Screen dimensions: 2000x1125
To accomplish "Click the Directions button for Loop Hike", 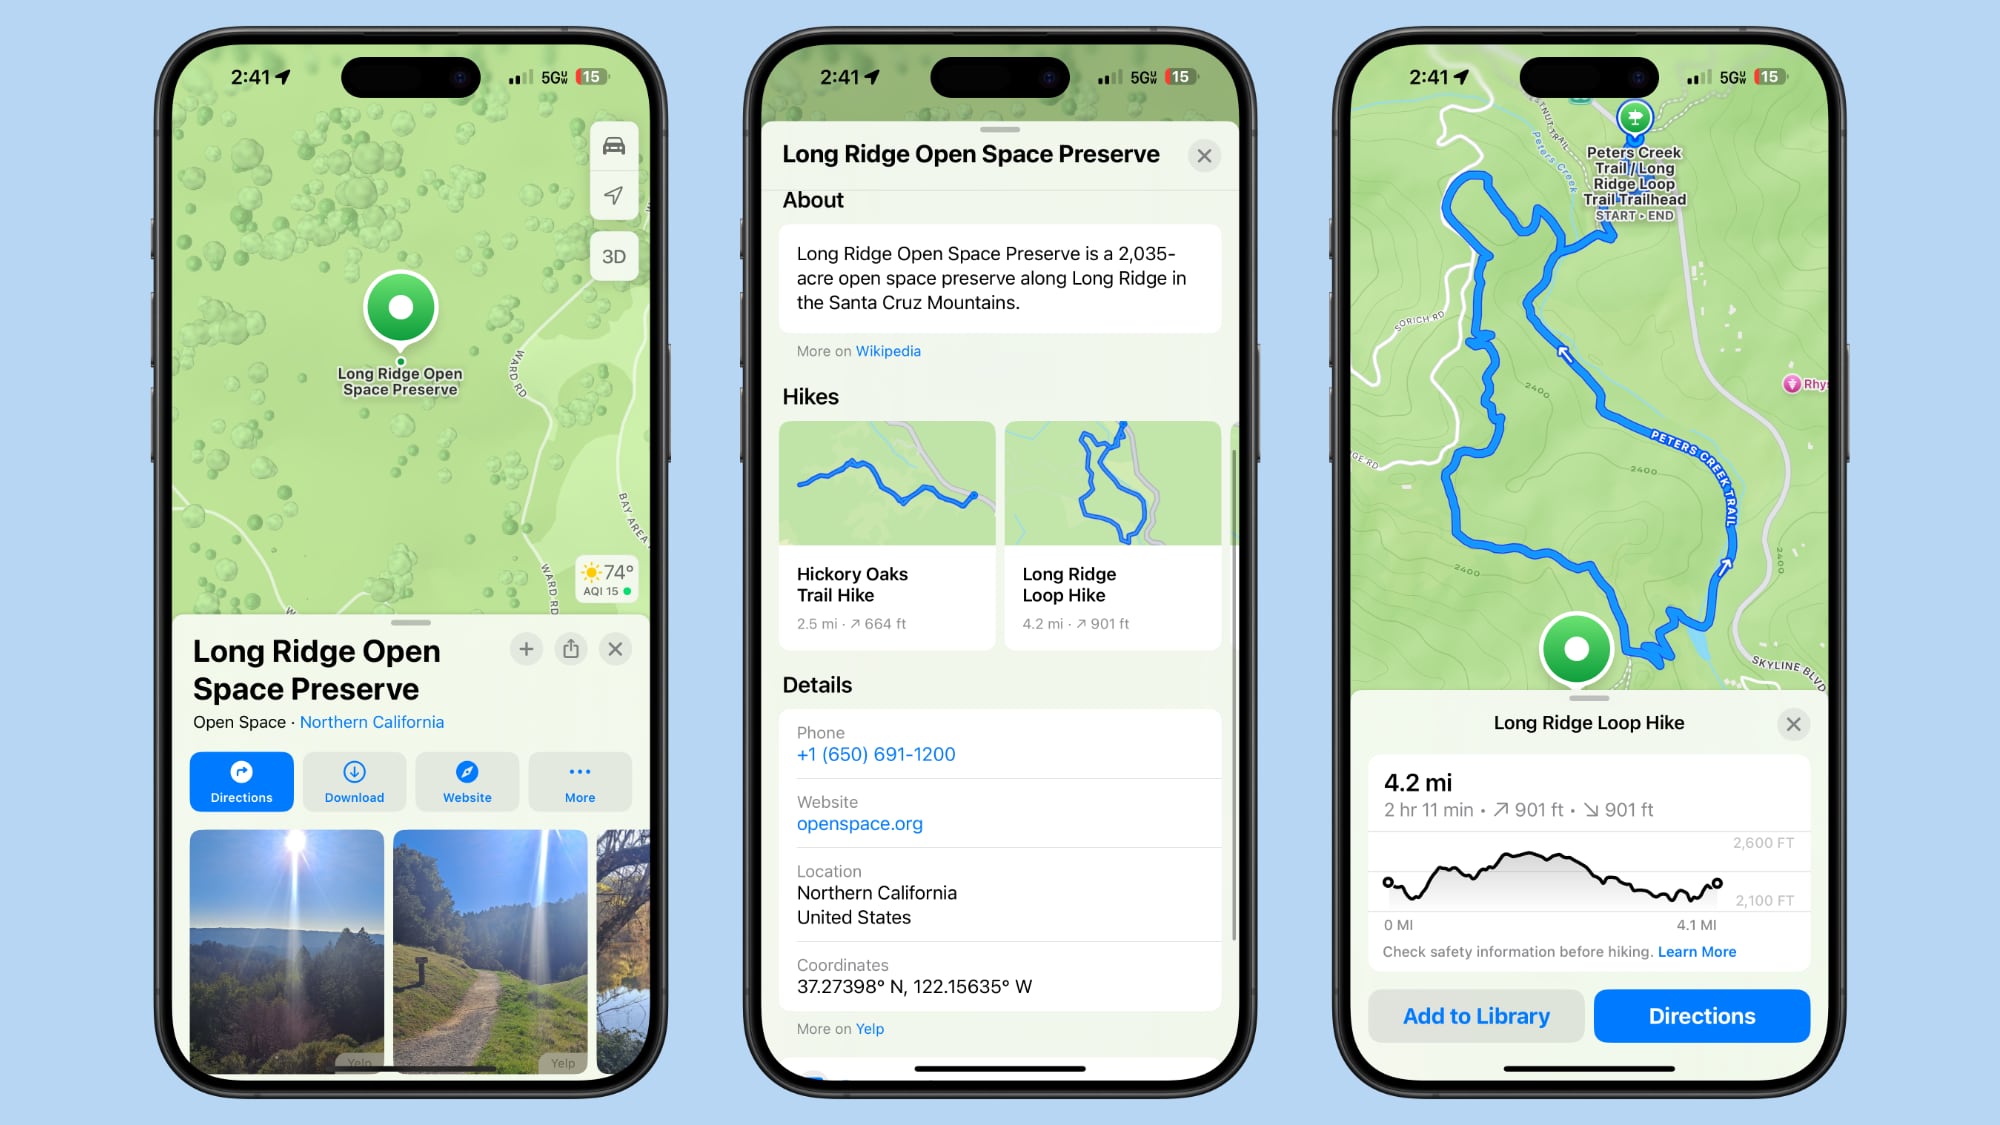I will 1701,1016.
